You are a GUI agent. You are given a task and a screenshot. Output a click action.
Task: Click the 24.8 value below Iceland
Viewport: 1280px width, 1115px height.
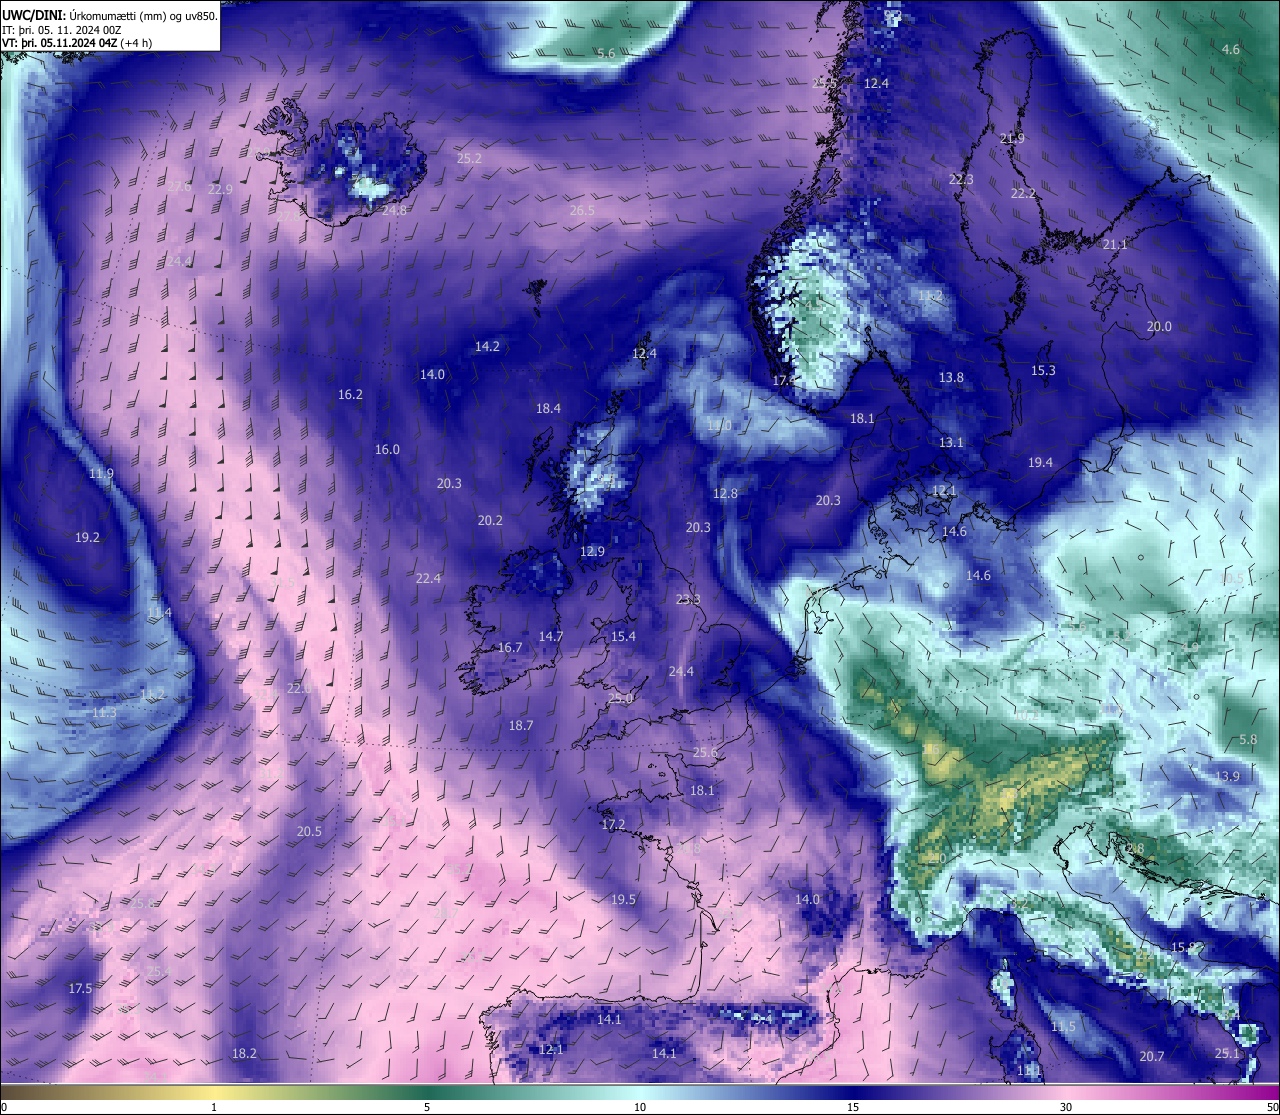394,210
